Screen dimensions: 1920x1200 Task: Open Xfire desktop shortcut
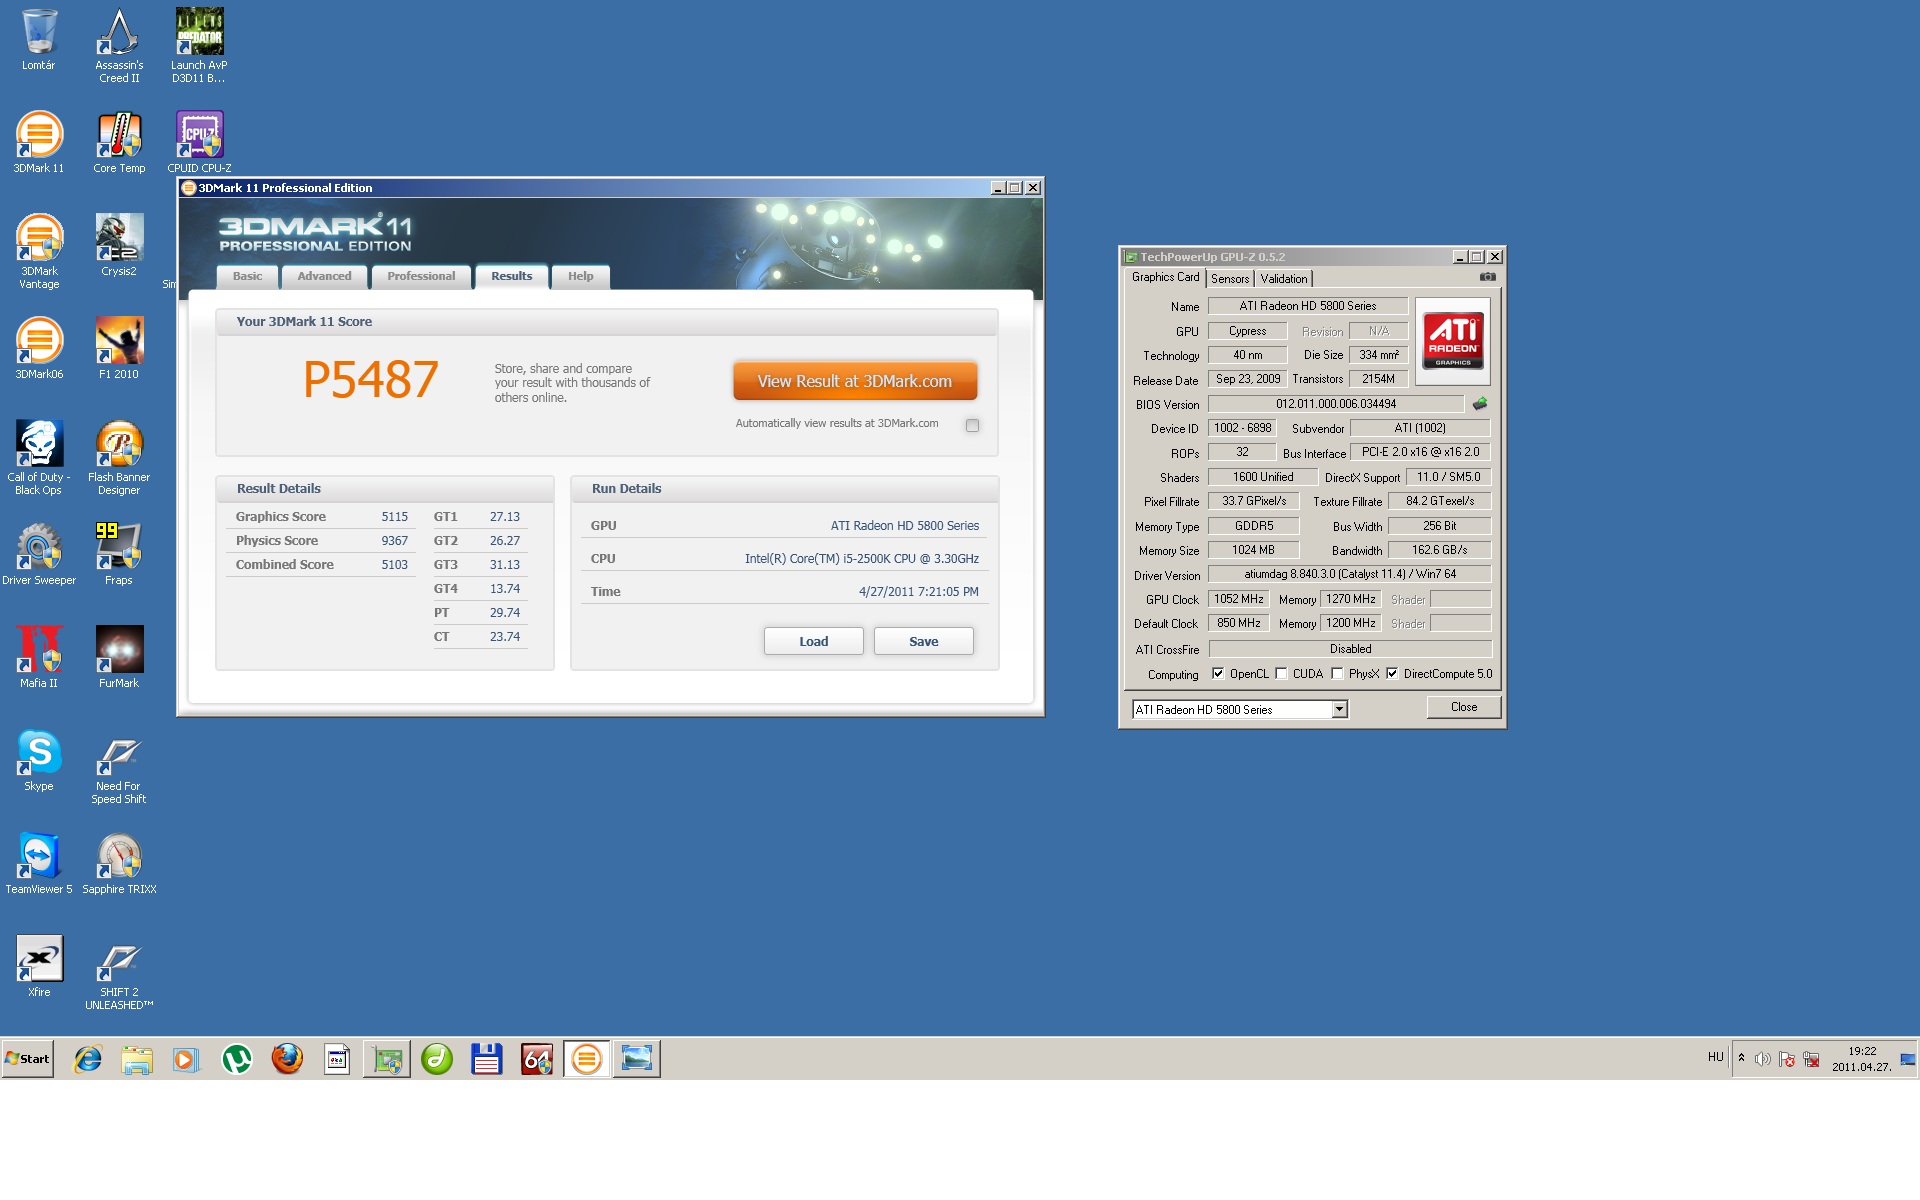pyautogui.click(x=39, y=966)
